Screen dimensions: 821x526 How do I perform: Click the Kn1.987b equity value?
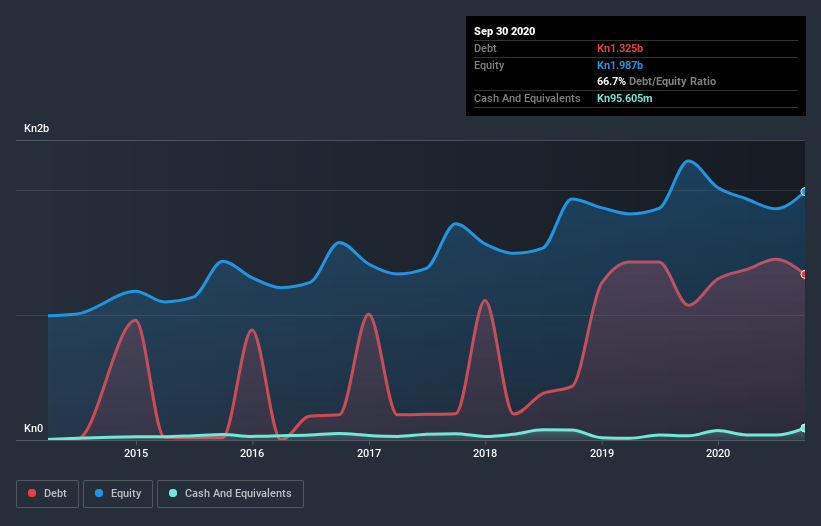click(620, 65)
